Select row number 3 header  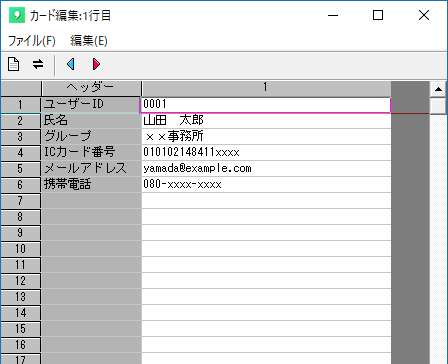pos(21,137)
